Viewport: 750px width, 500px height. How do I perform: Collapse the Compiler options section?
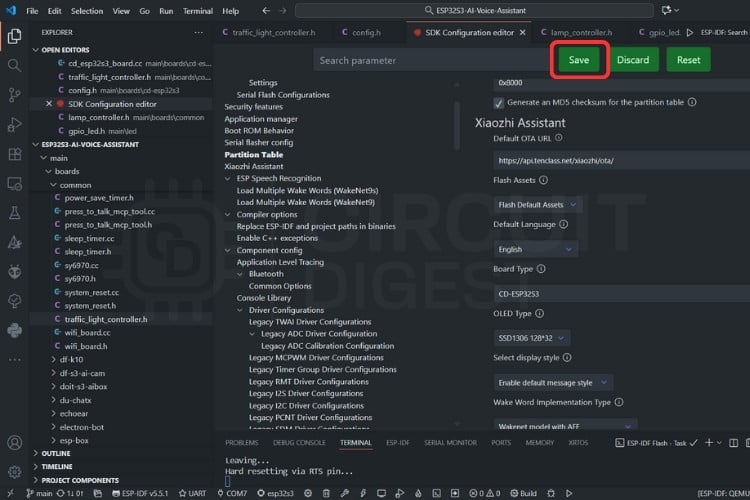tap(228, 215)
